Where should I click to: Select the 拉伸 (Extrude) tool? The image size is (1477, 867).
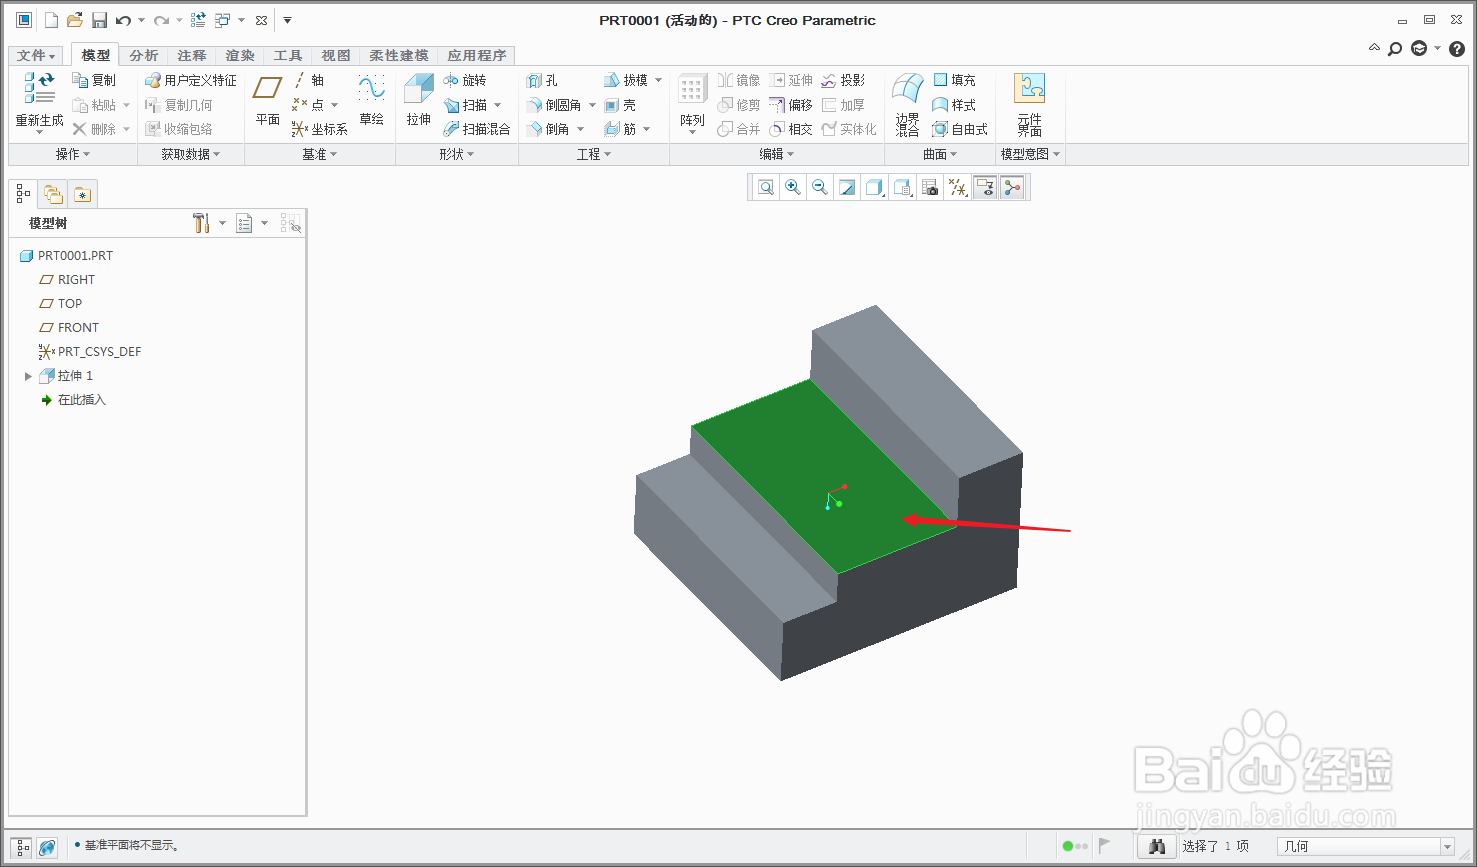pyautogui.click(x=418, y=99)
